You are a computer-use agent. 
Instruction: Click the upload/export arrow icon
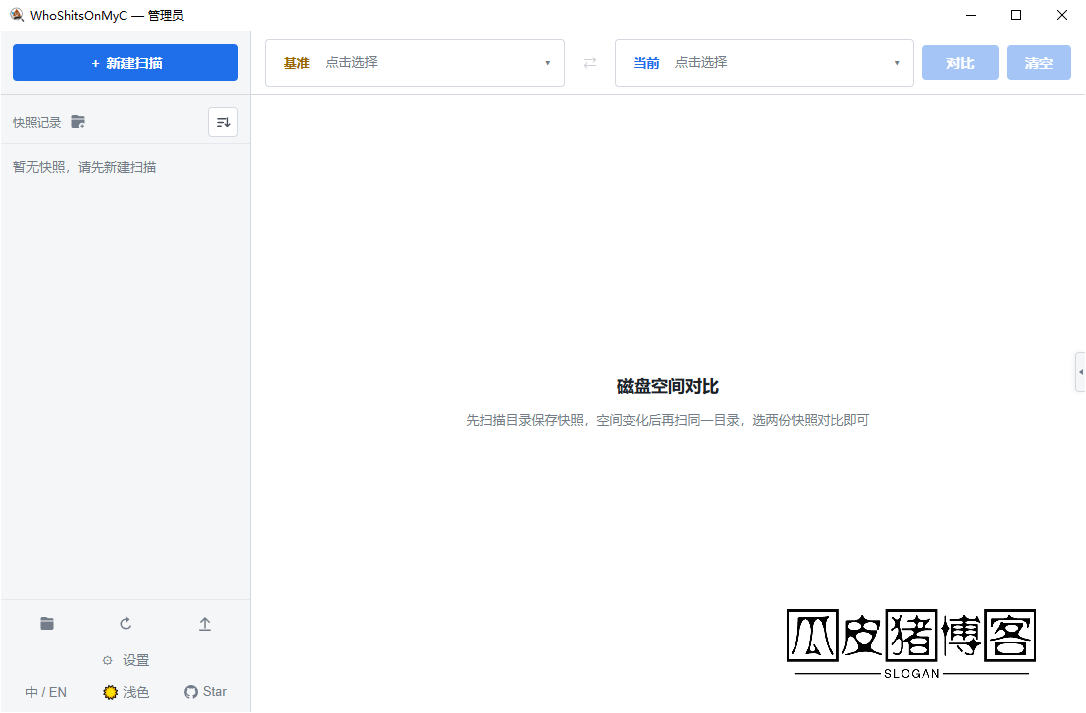click(x=205, y=624)
